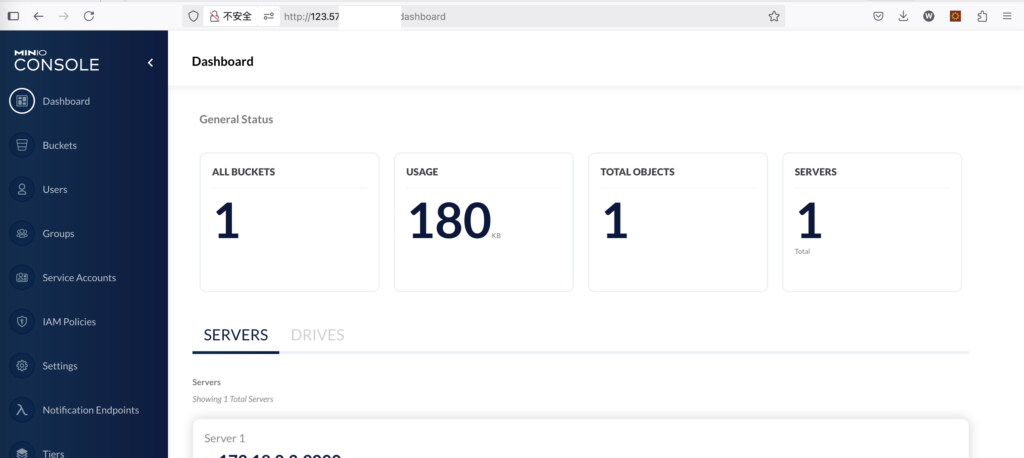Open the browser downloads panel
The height and width of the screenshot is (458, 1024).
(903, 16)
